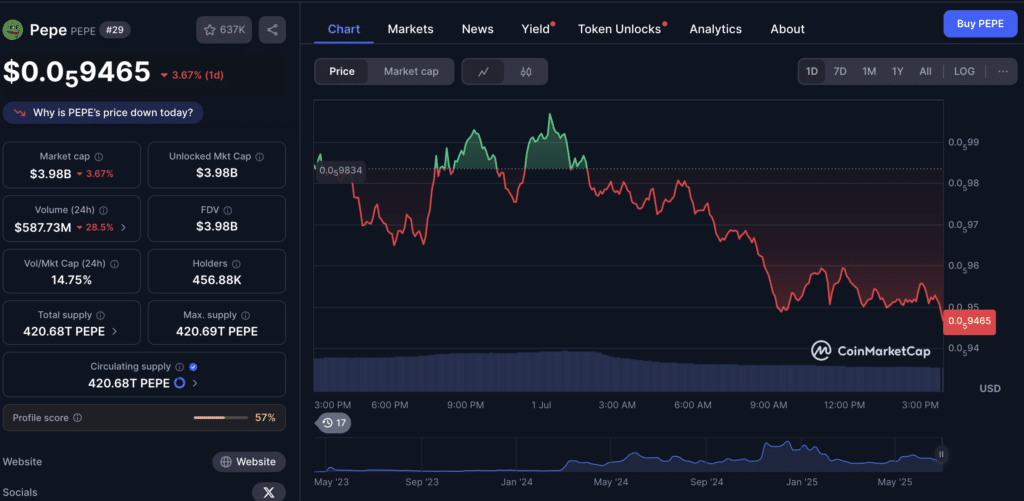Open the About tab

tap(787, 29)
